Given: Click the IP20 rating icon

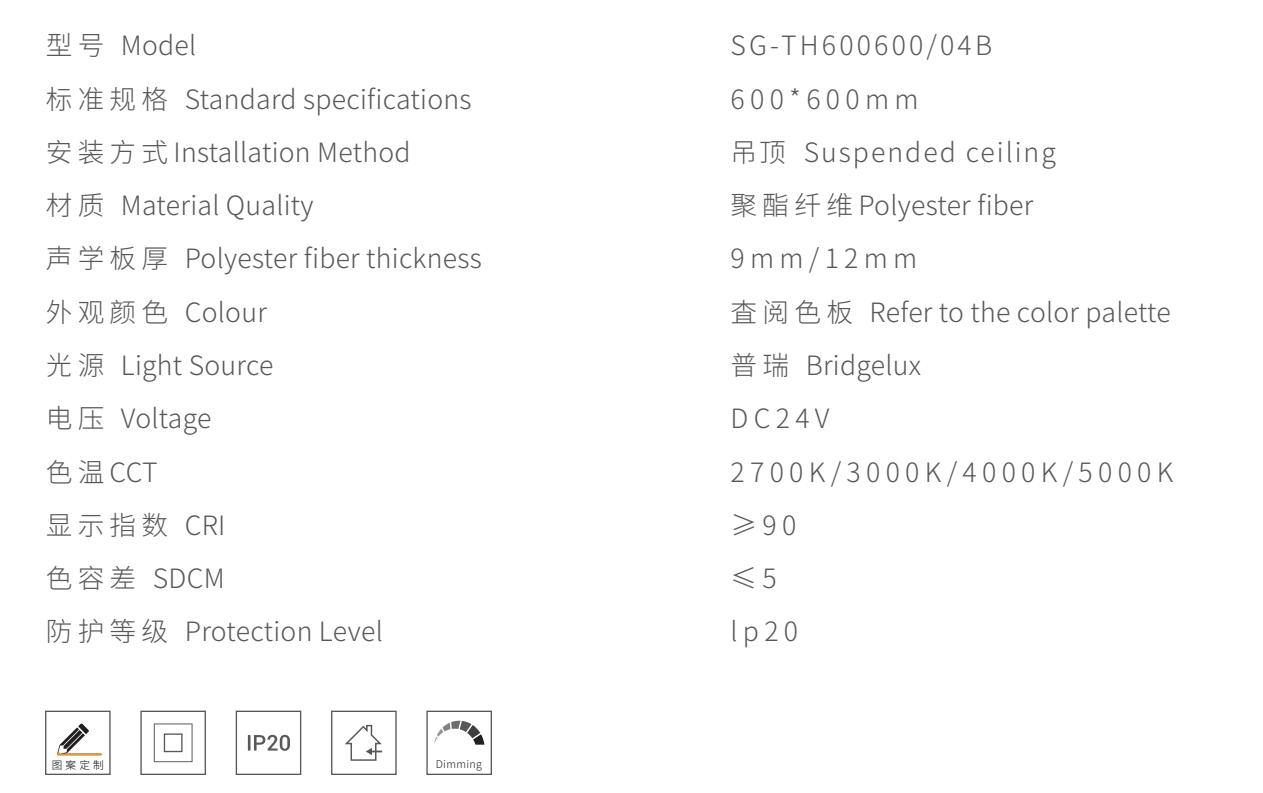Looking at the screenshot, I should [268, 742].
